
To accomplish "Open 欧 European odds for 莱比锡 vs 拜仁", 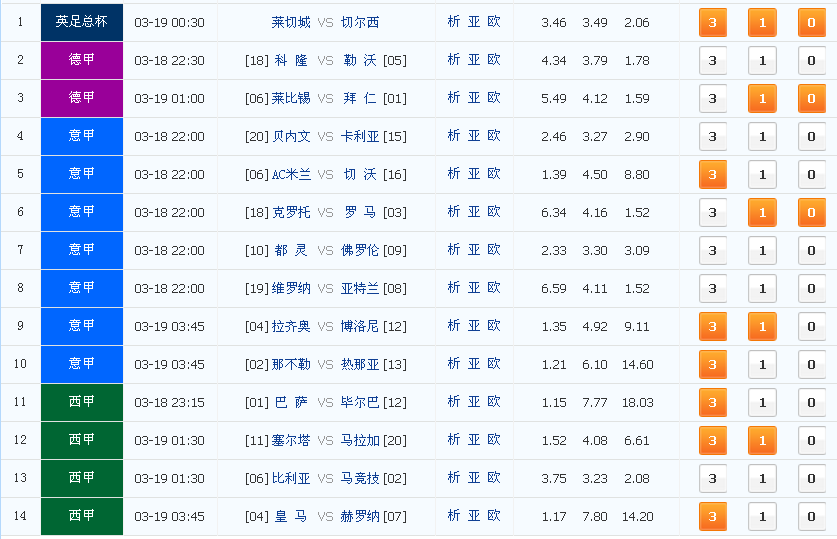I will pyautogui.click(x=494, y=98).
